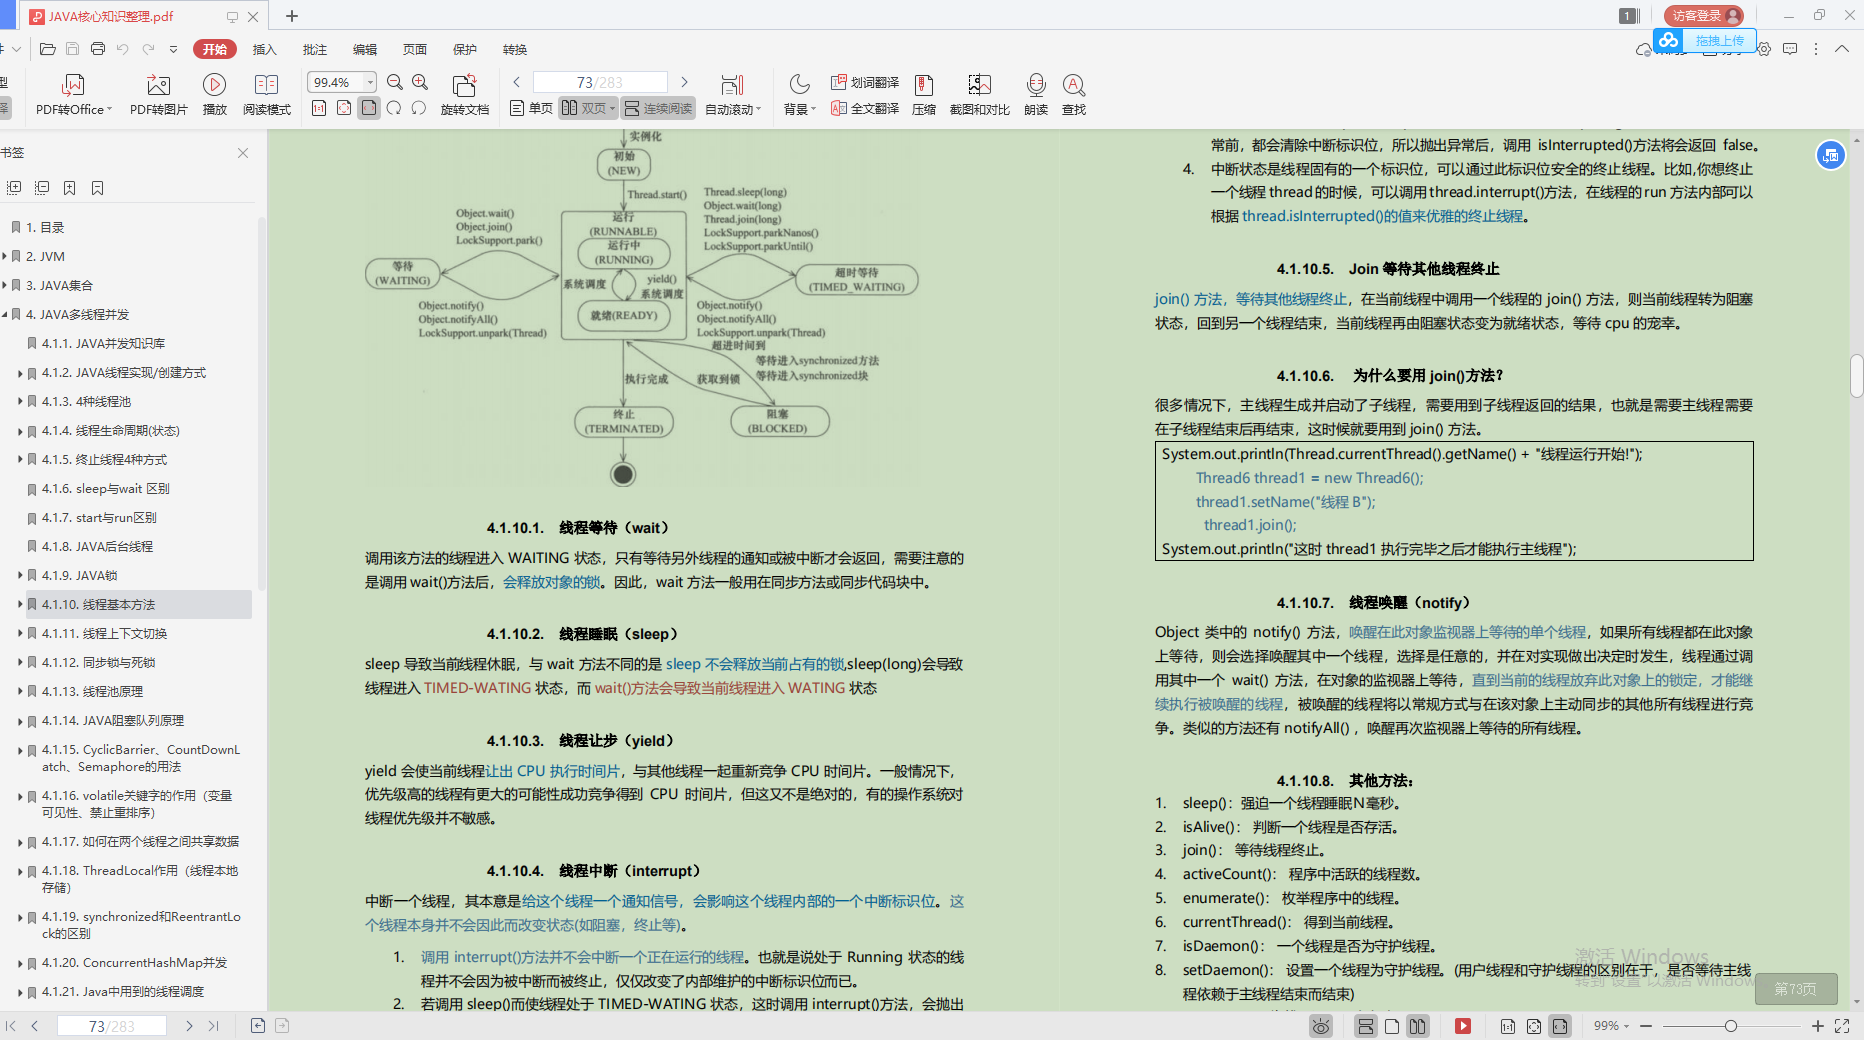Expand bookmark 4.1.13. 线程池原理
This screenshot has height=1040, width=1864.
click(x=20, y=692)
